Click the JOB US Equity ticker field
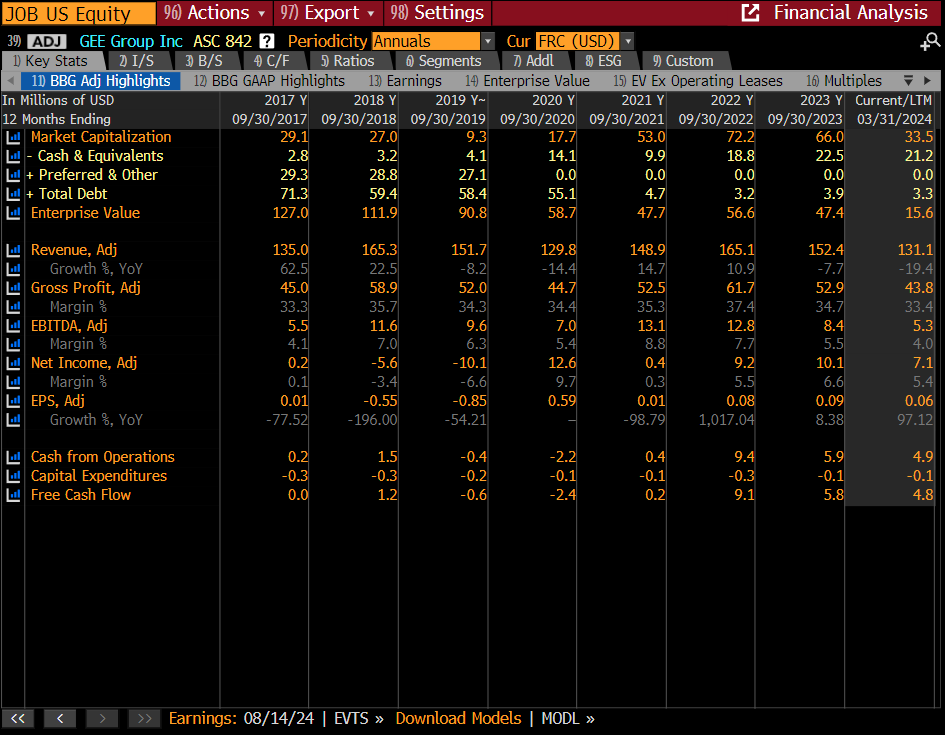 point(78,13)
